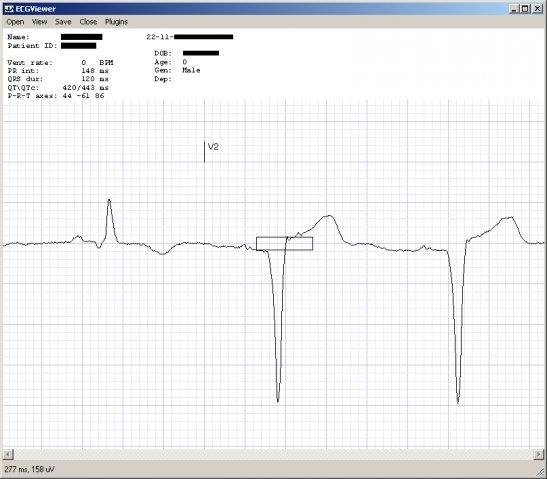Click the scroll right arrow of horizontal scrollbar
The height and width of the screenshot is (479, 547).
[539, 455]
